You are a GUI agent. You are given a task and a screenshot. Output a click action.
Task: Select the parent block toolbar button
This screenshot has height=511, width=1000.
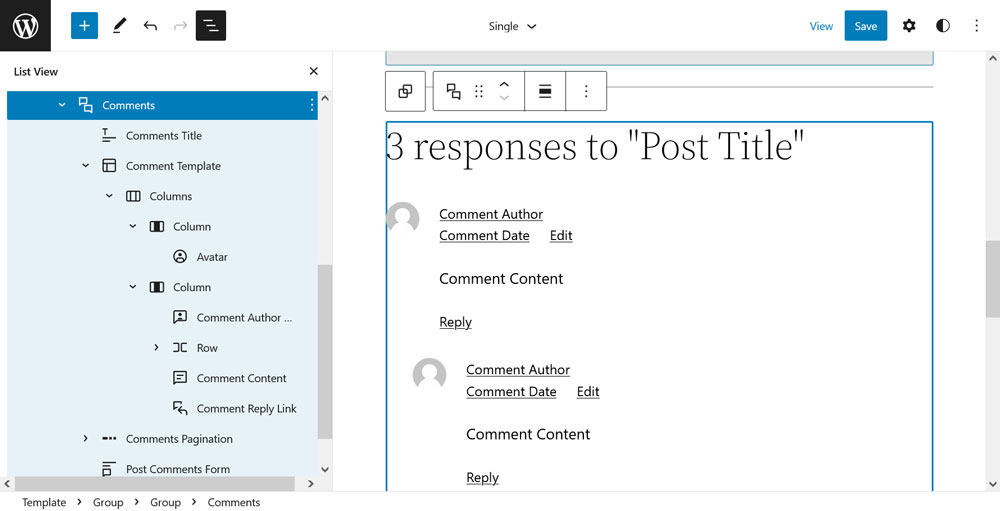click(405, 91)
